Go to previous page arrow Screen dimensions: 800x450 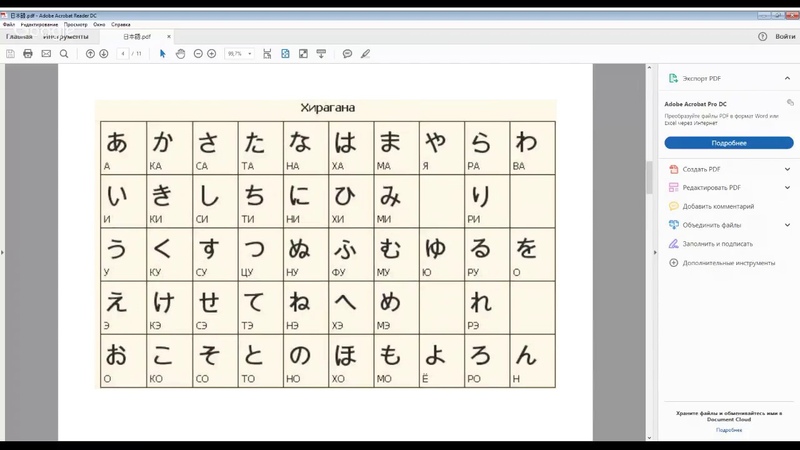click(90, 54)
